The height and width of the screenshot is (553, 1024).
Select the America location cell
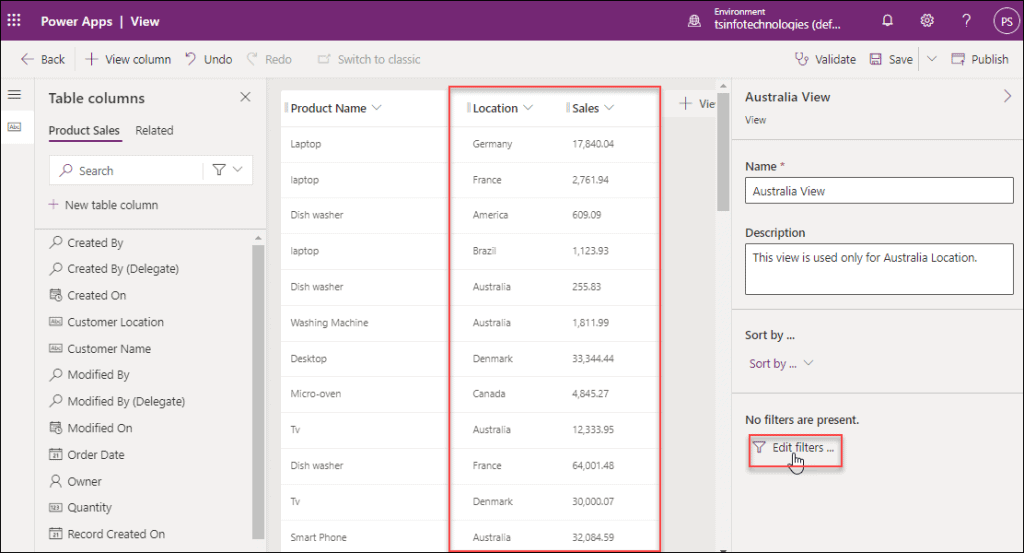point(490,215)
